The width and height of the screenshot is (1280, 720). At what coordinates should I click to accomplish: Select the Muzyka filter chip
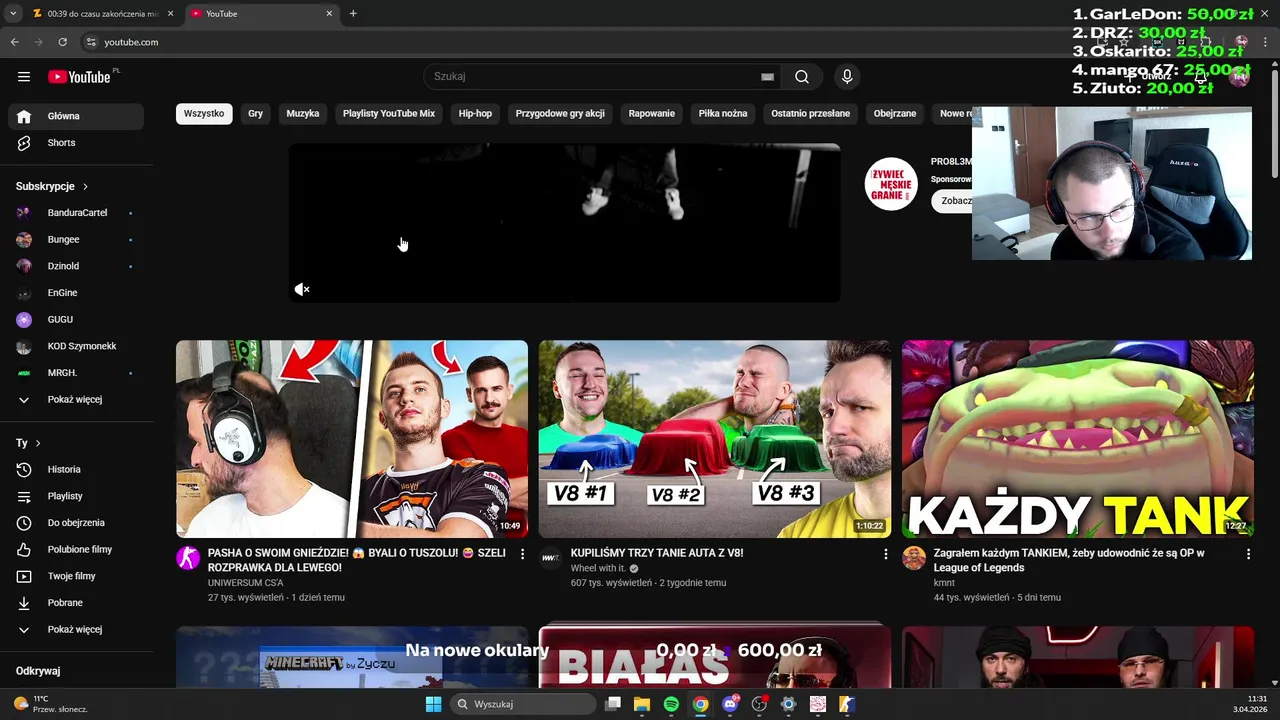[303, 114]
